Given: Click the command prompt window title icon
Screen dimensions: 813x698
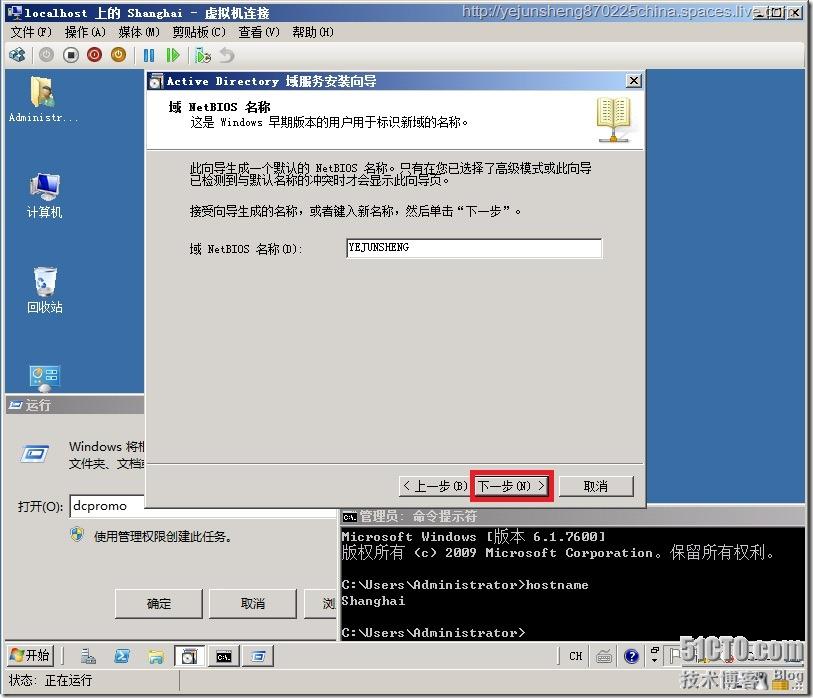Looking at the screenshot, I should tap(349, 516).
